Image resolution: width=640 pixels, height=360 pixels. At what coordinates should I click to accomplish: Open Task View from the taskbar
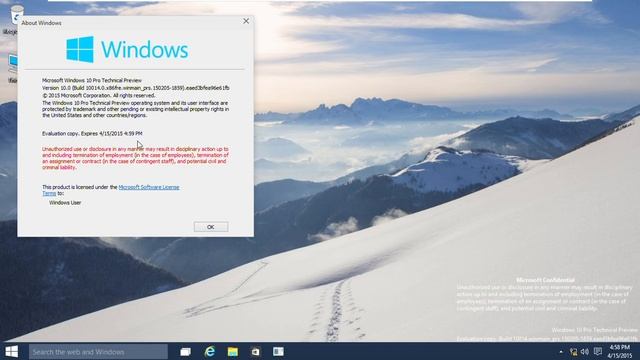(x=186, y=351)
